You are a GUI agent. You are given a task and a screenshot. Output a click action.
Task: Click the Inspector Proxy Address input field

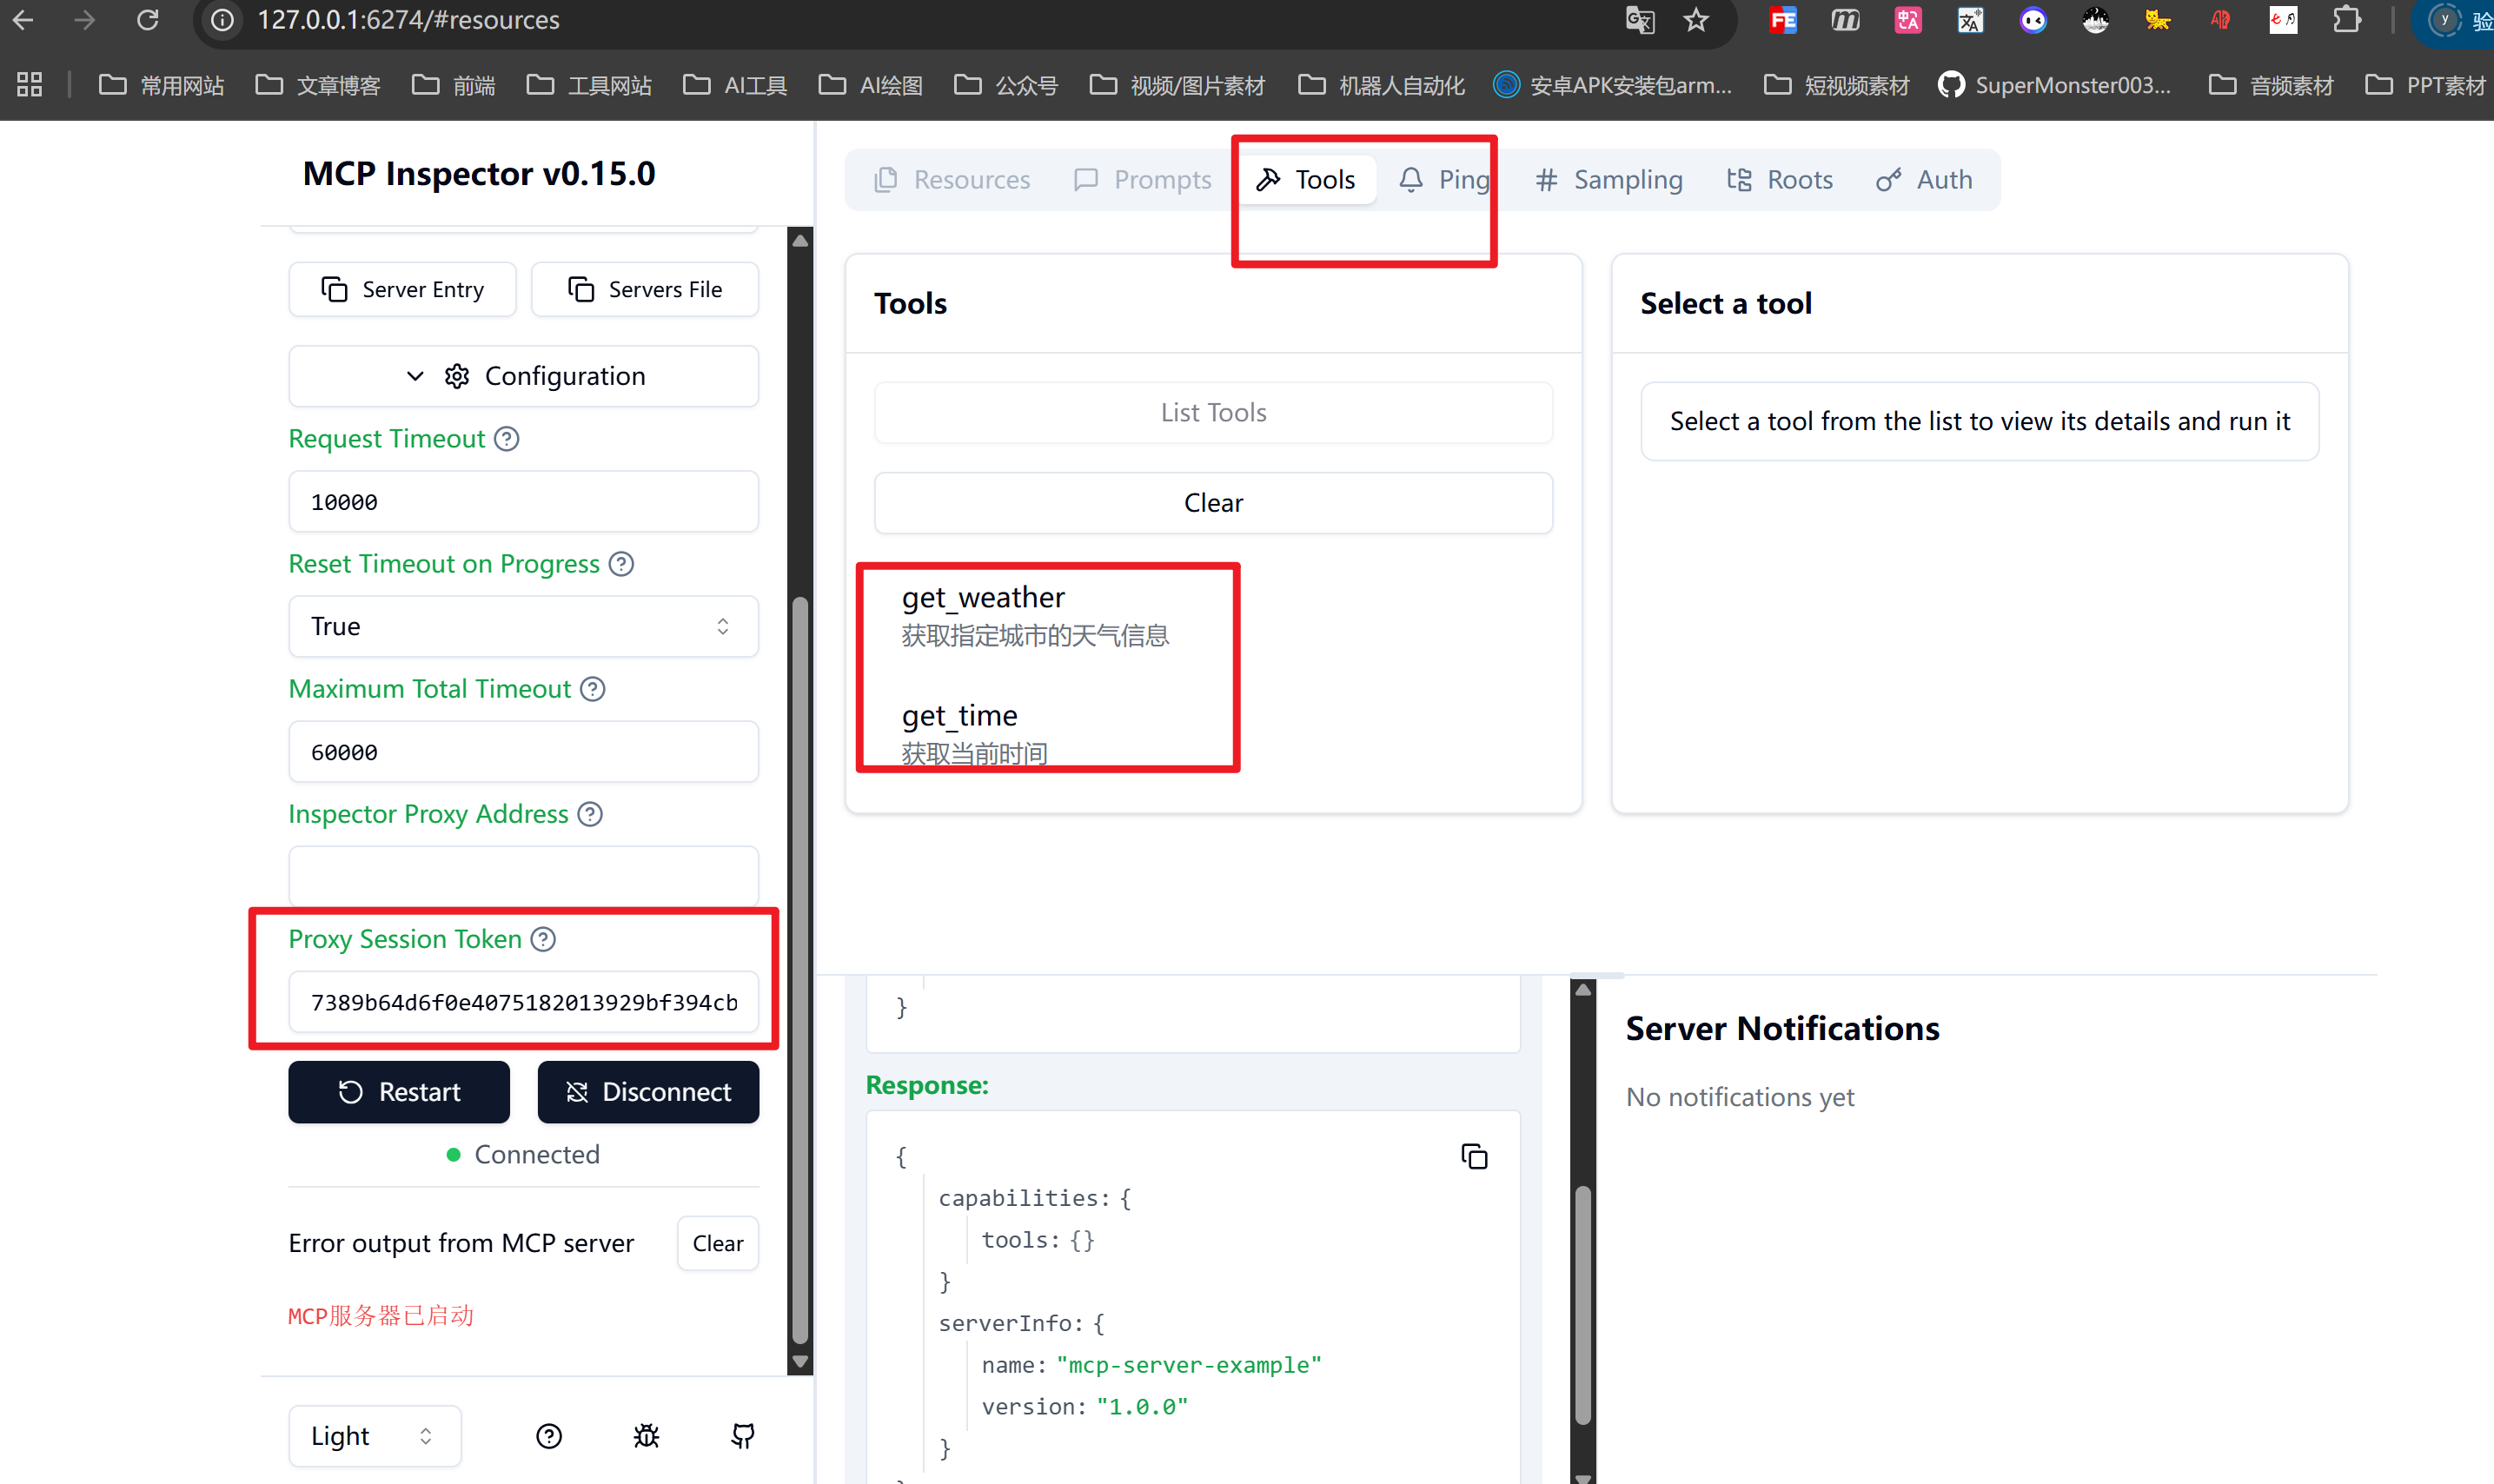tap(523, 876)
